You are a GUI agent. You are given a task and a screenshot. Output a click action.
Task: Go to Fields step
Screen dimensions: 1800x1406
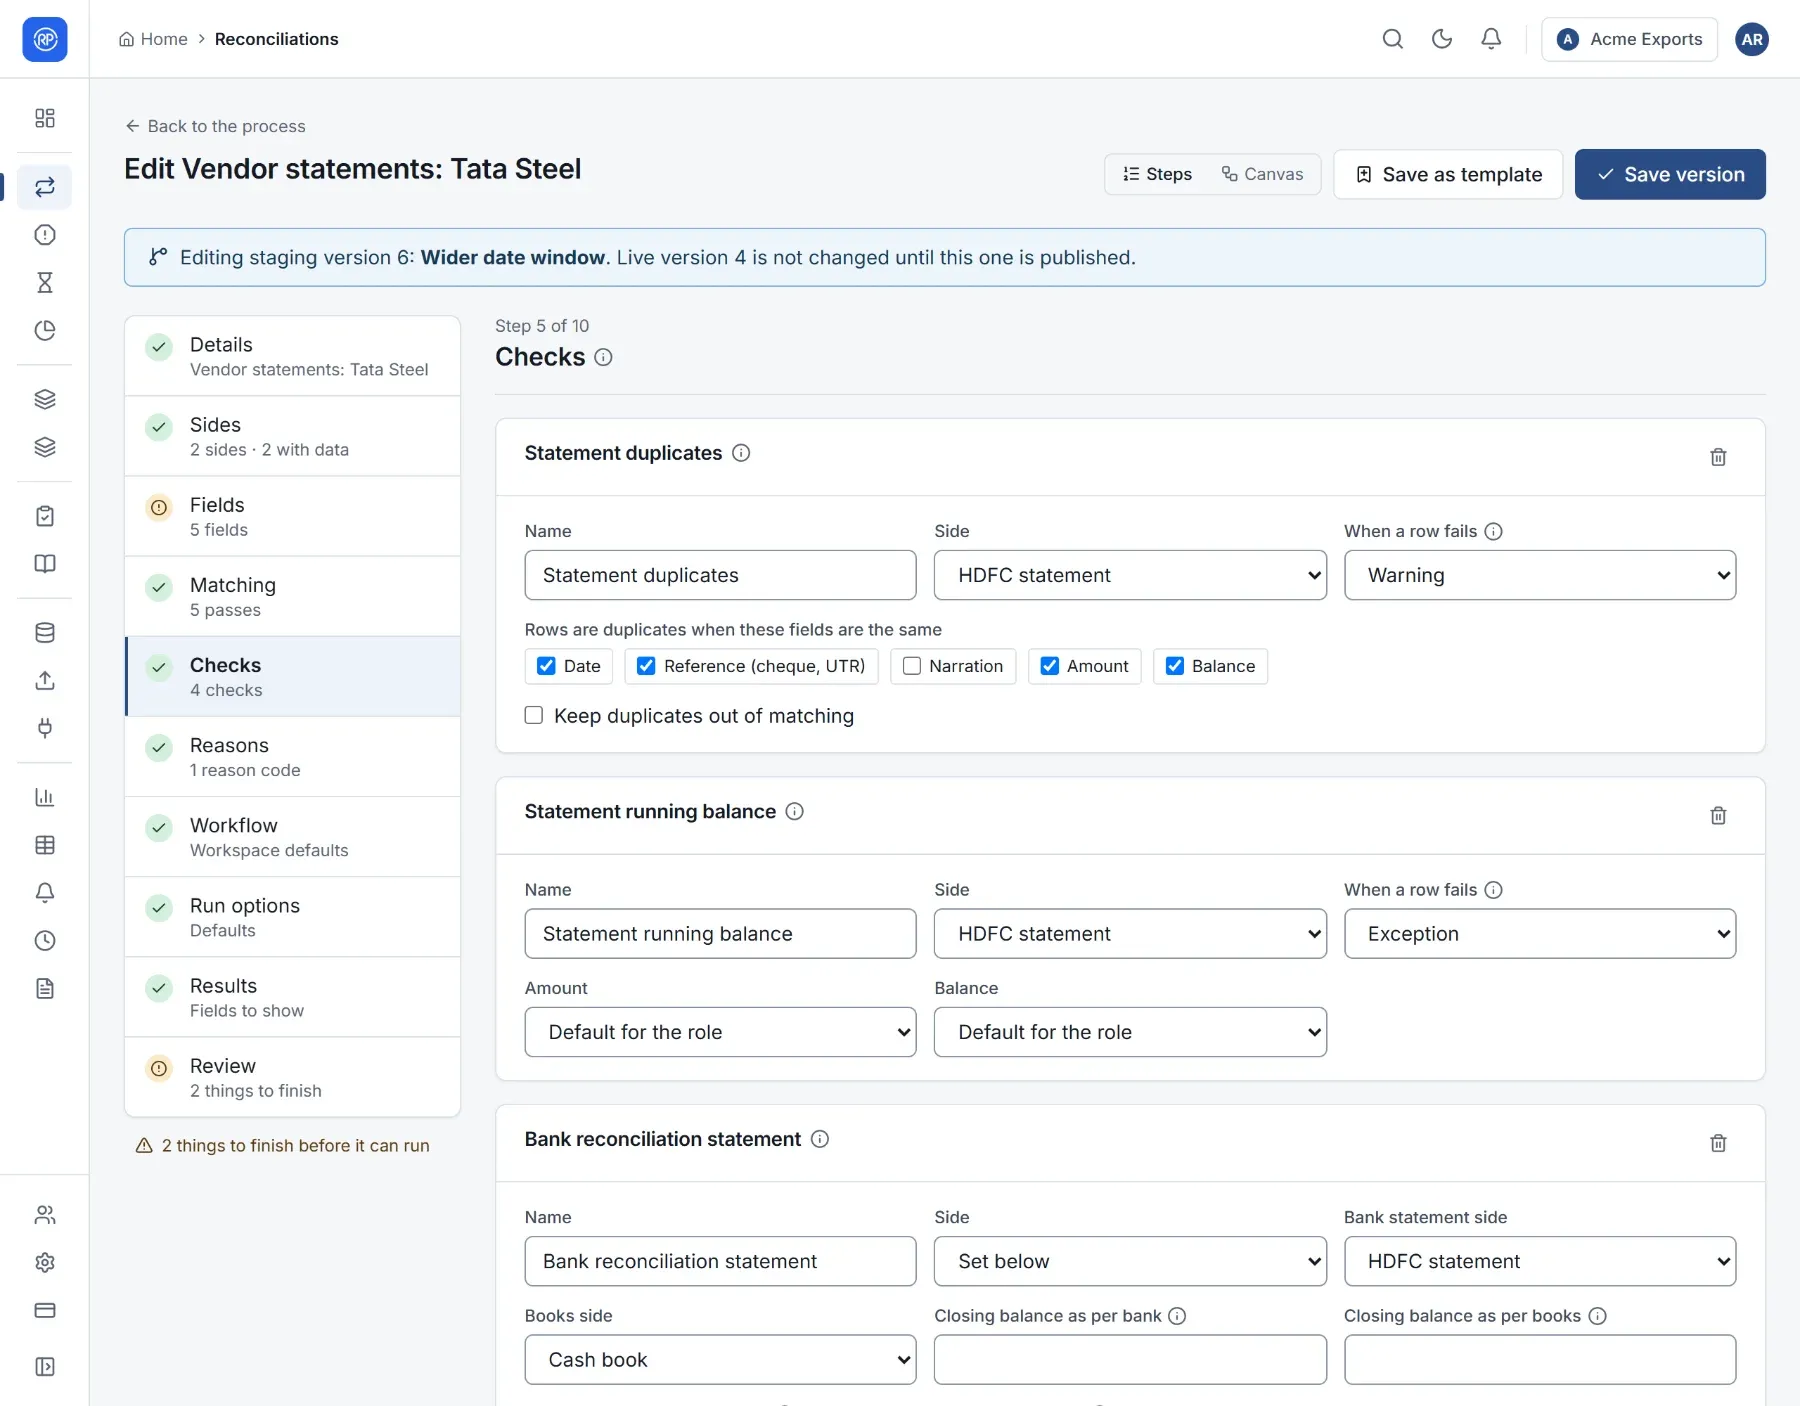[x=292, y=517]
